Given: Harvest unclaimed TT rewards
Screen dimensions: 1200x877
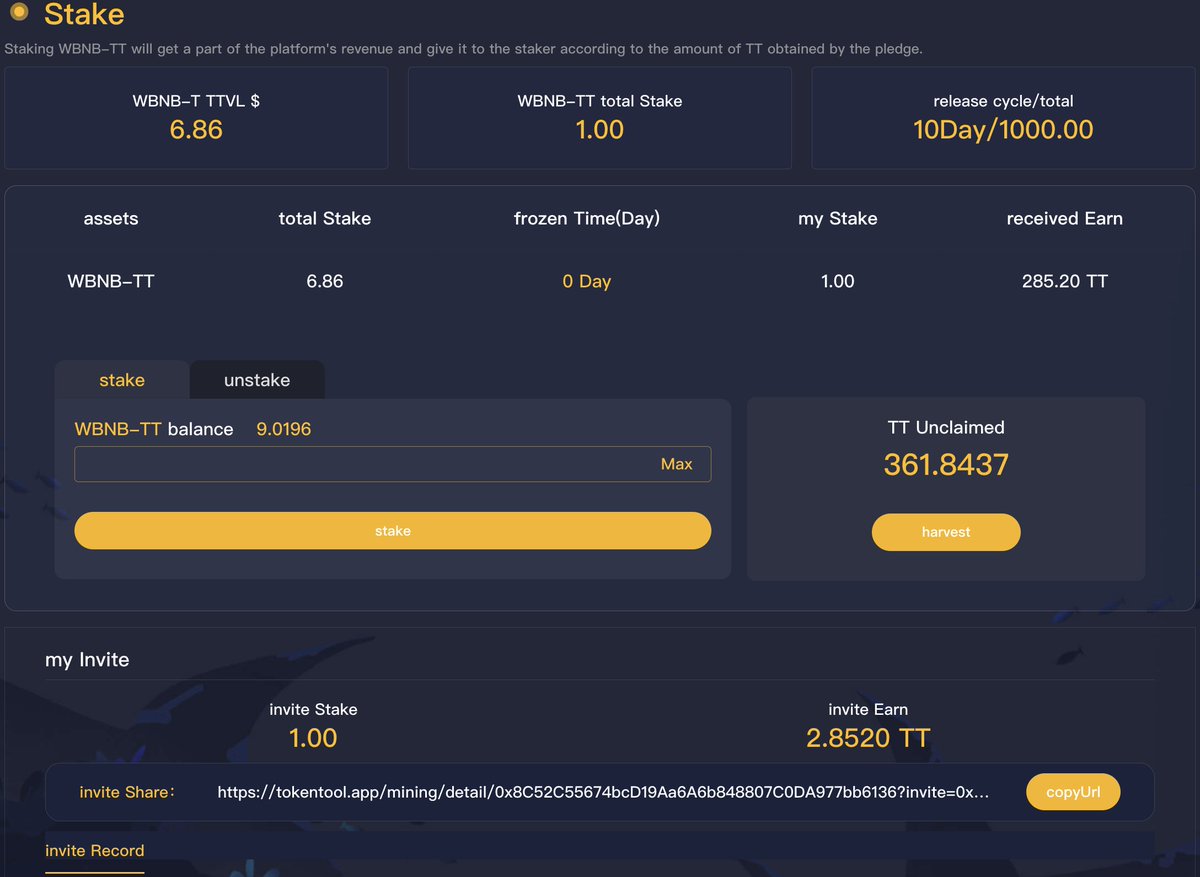Looking at the screenshot, I should click(x=946, y=532).
